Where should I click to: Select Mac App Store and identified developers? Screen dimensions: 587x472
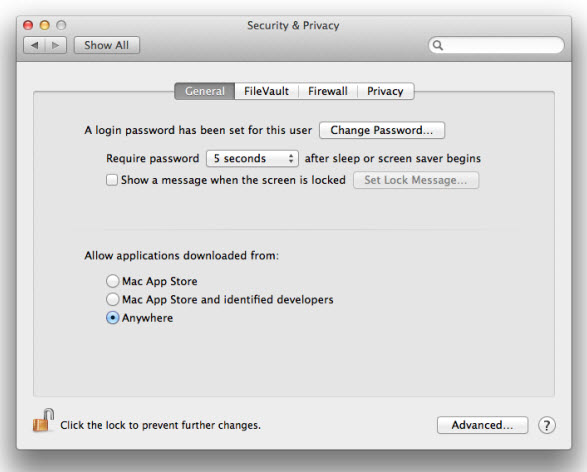click(x=112, y=299)
